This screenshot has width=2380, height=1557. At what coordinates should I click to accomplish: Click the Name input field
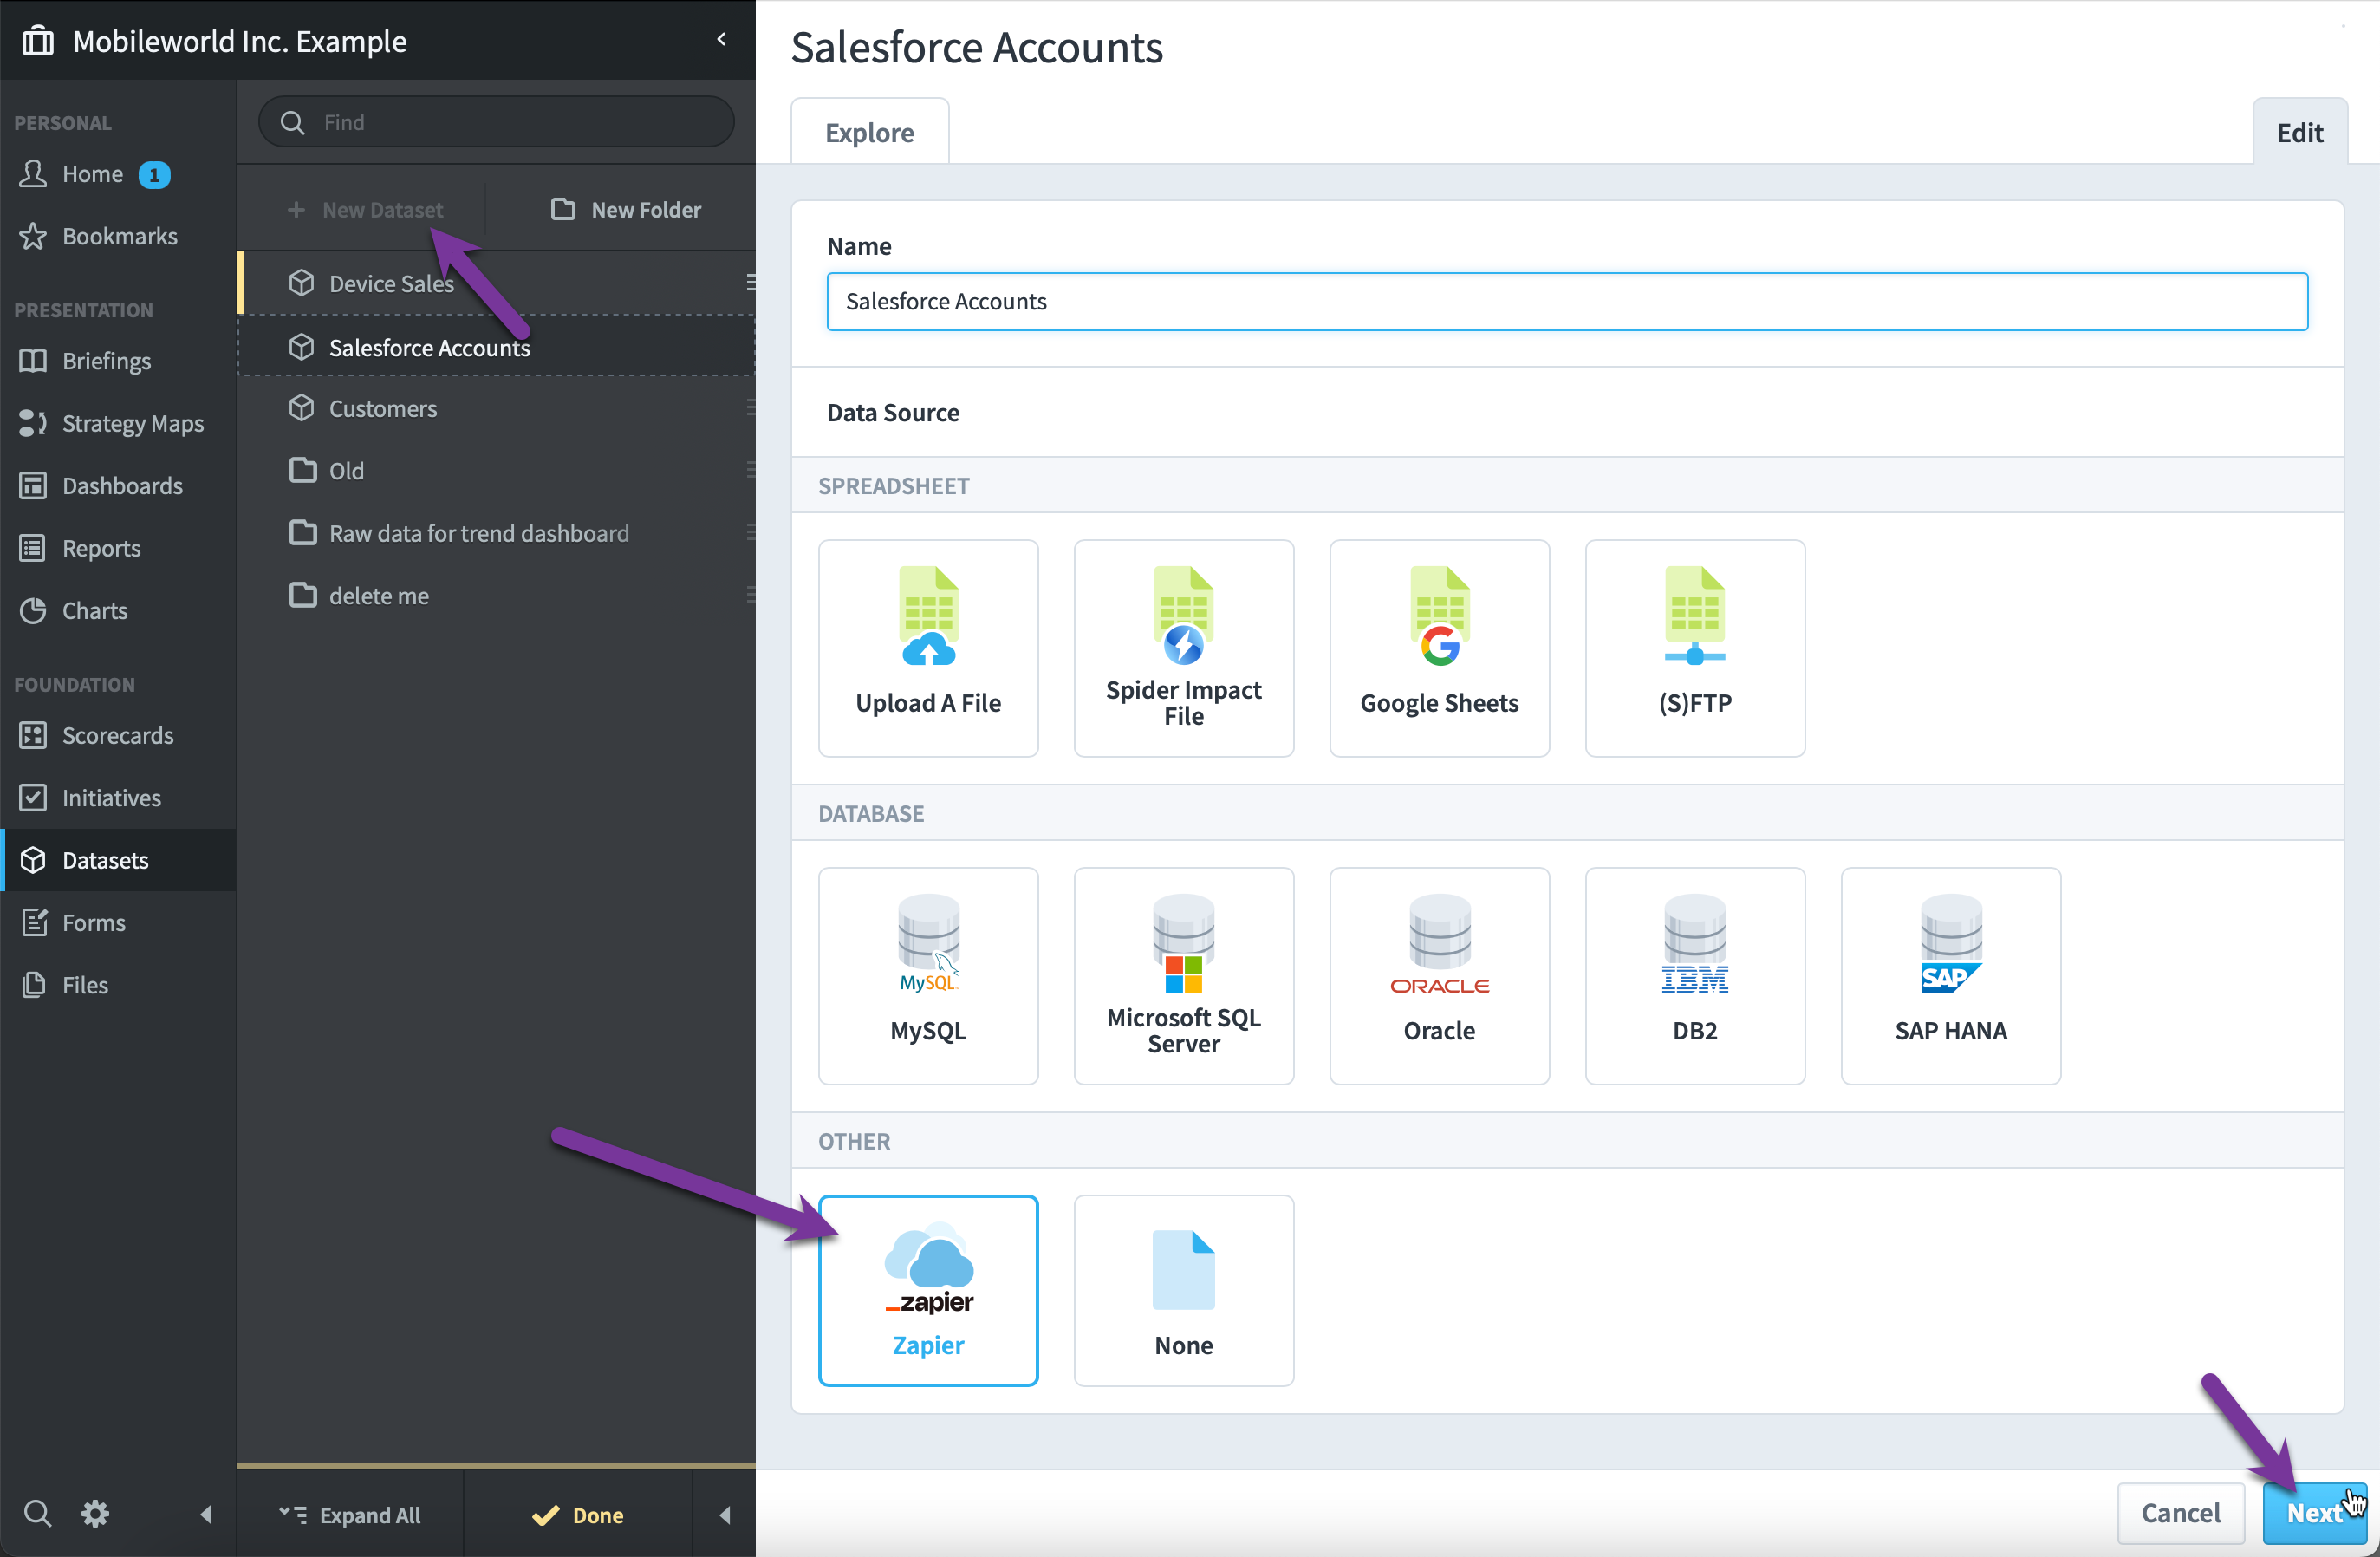(x=1567, y=301)
